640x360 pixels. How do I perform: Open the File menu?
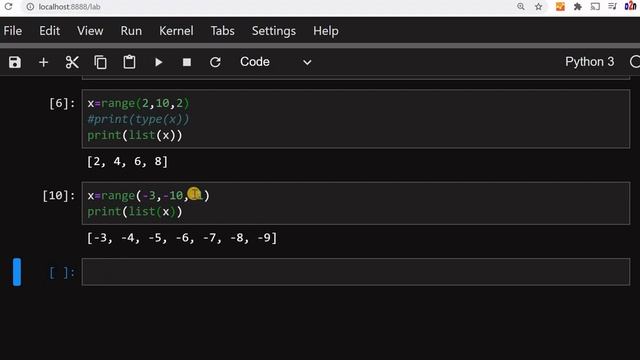click(13, 31)
